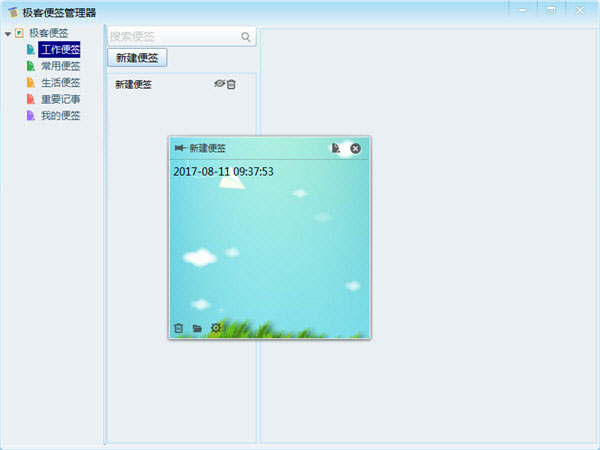Viewport: 600px width, 450px height.
Task: Click the sticky note title 新建便签
Action: 207,148
